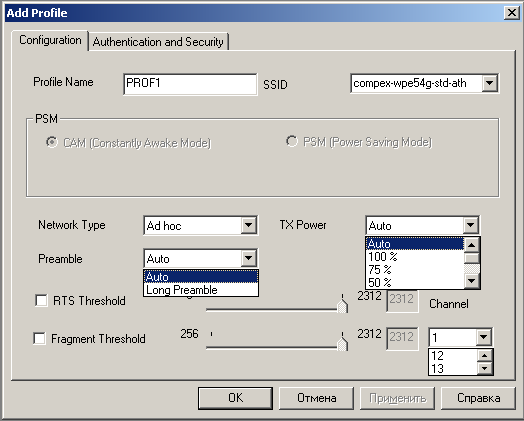
Task: Select 100 % TX Power option
Action: click(415, 257)
